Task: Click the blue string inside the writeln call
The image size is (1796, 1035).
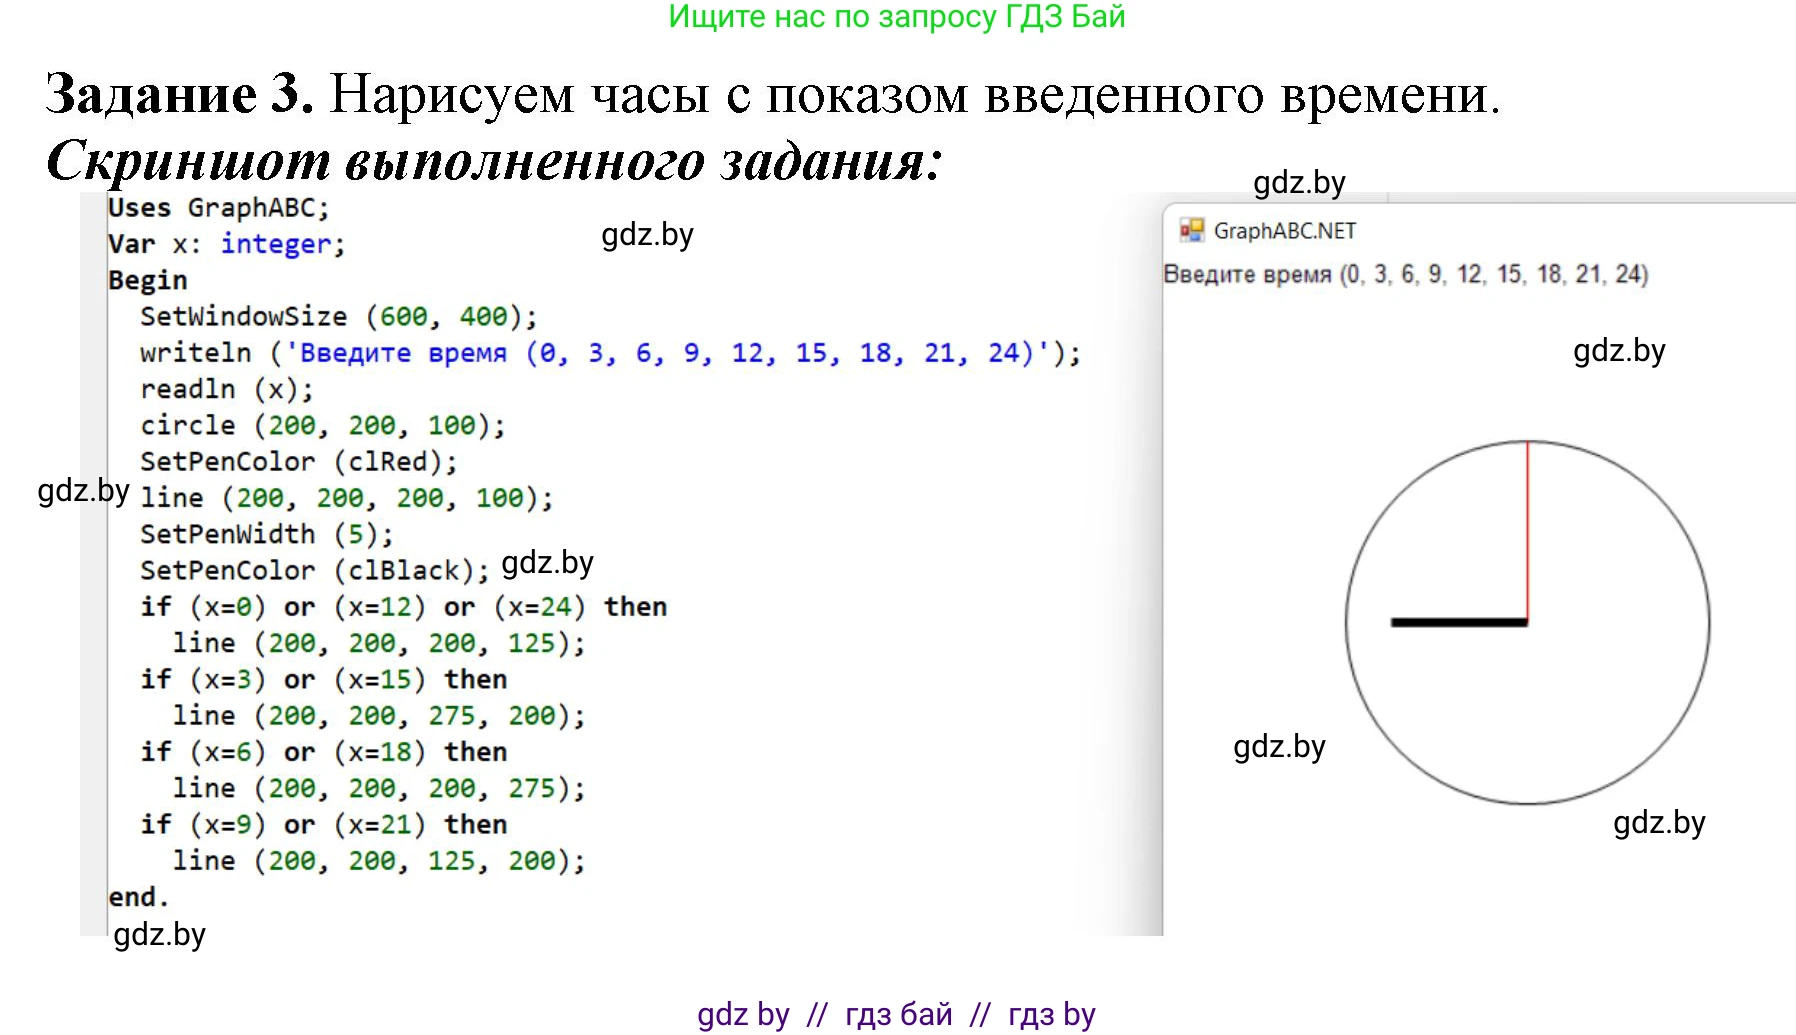Action: 666,353
